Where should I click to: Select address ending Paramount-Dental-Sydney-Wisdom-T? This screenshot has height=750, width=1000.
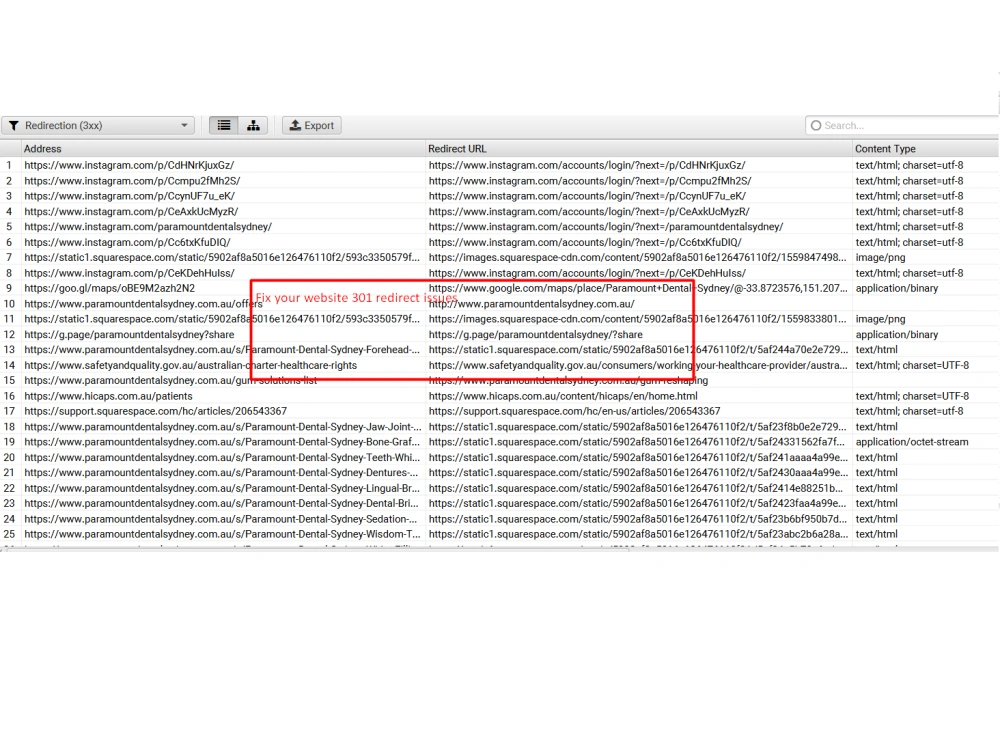tap(223, 534)
